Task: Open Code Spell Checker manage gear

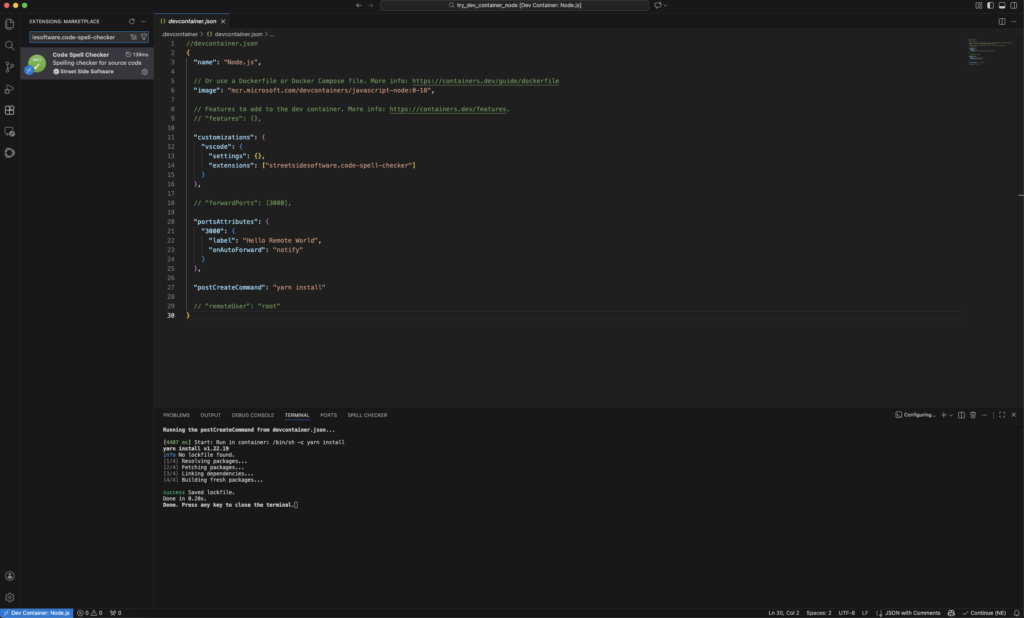Action: [145, 72]
